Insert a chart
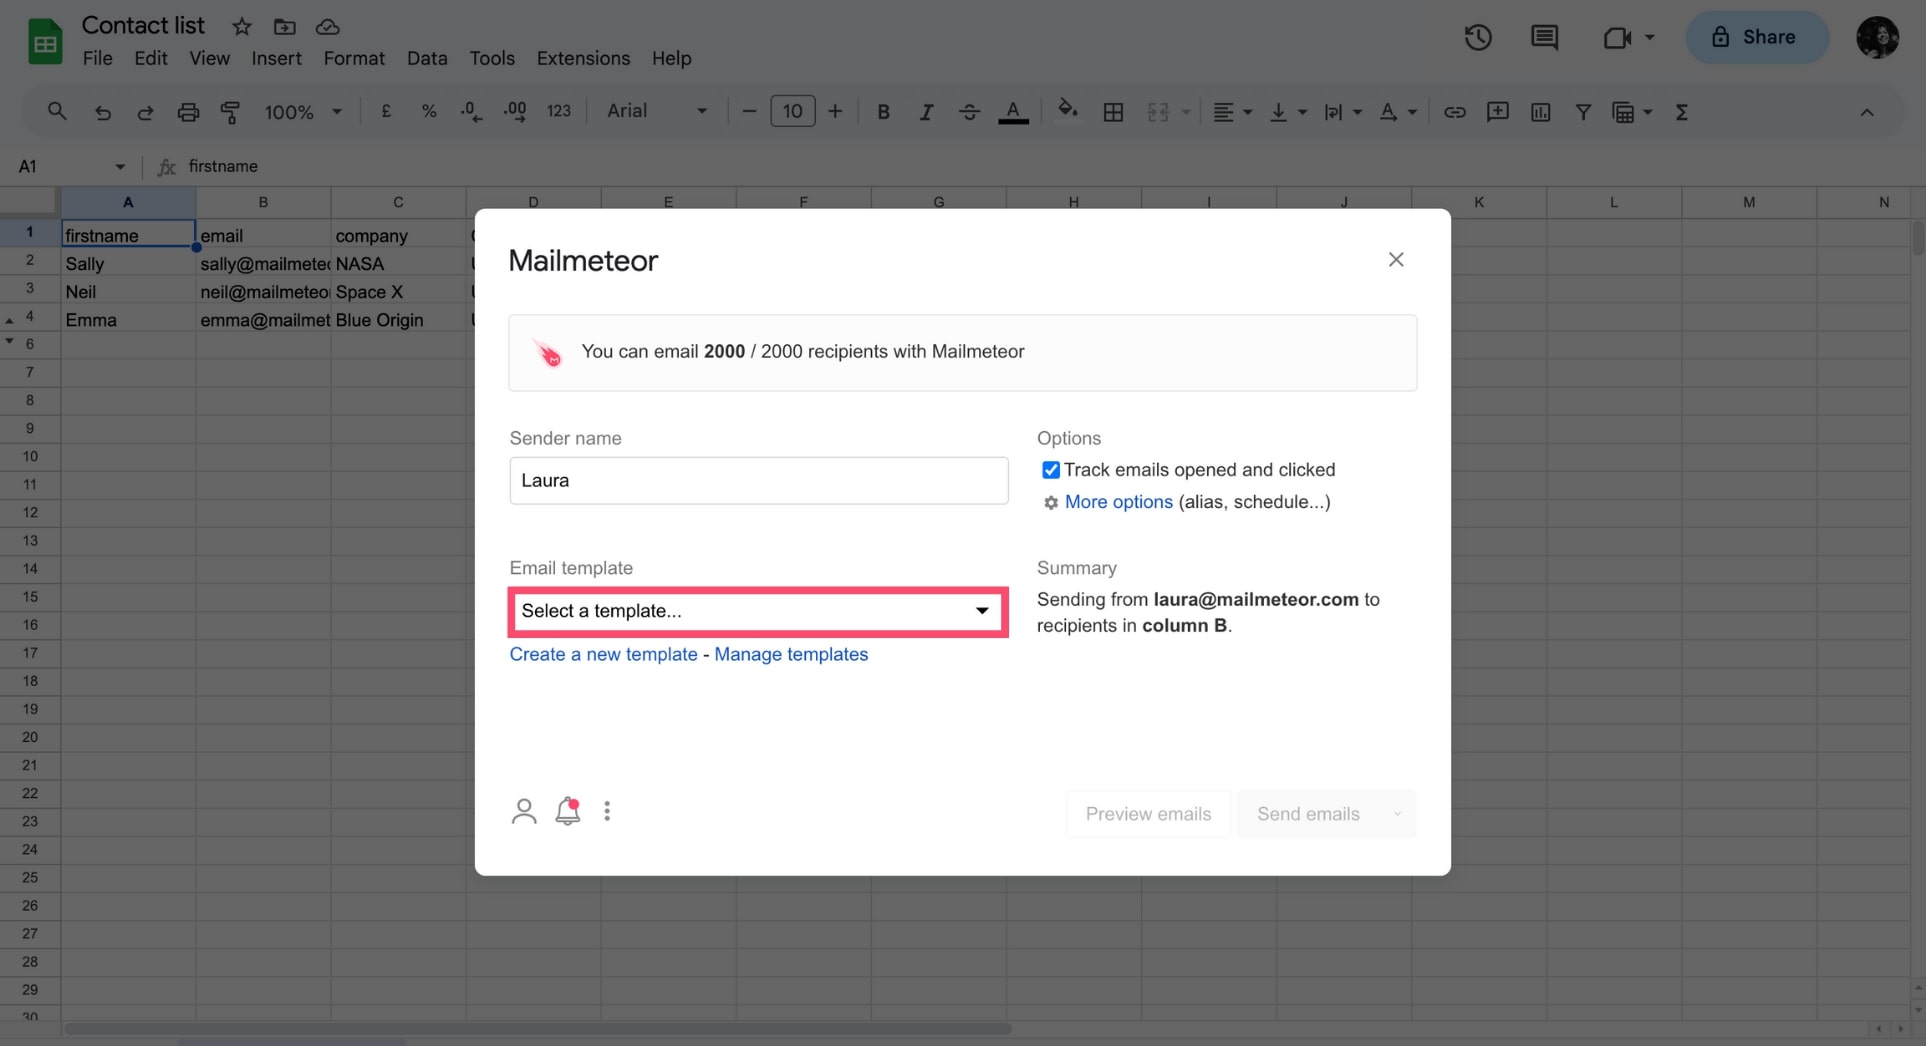 tap(1540, 112)
